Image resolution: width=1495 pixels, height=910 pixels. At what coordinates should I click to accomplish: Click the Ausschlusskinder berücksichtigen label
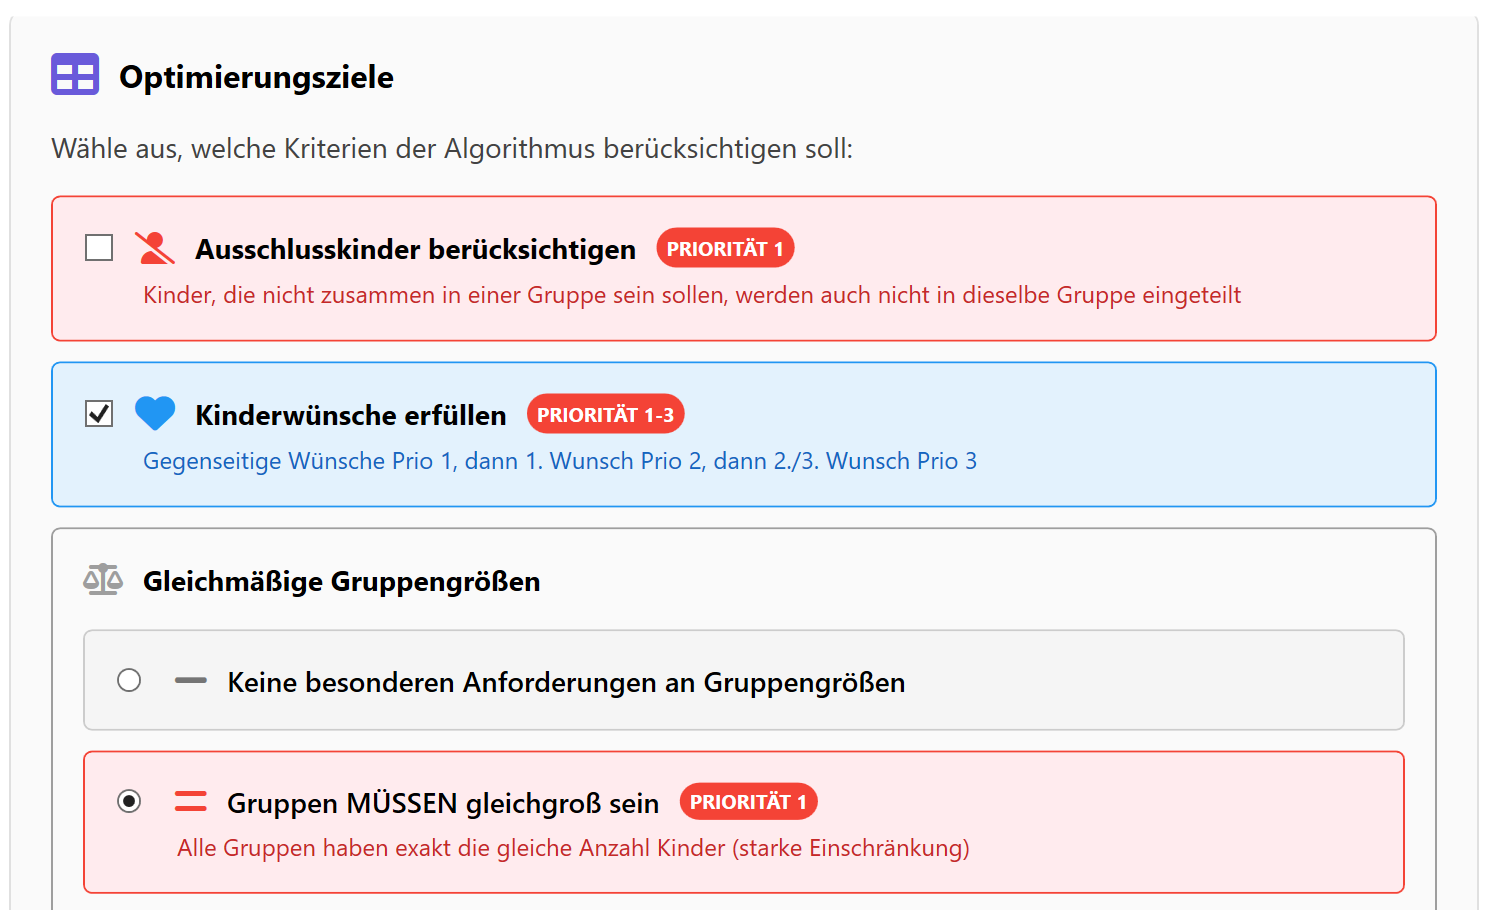coord(415,250)
